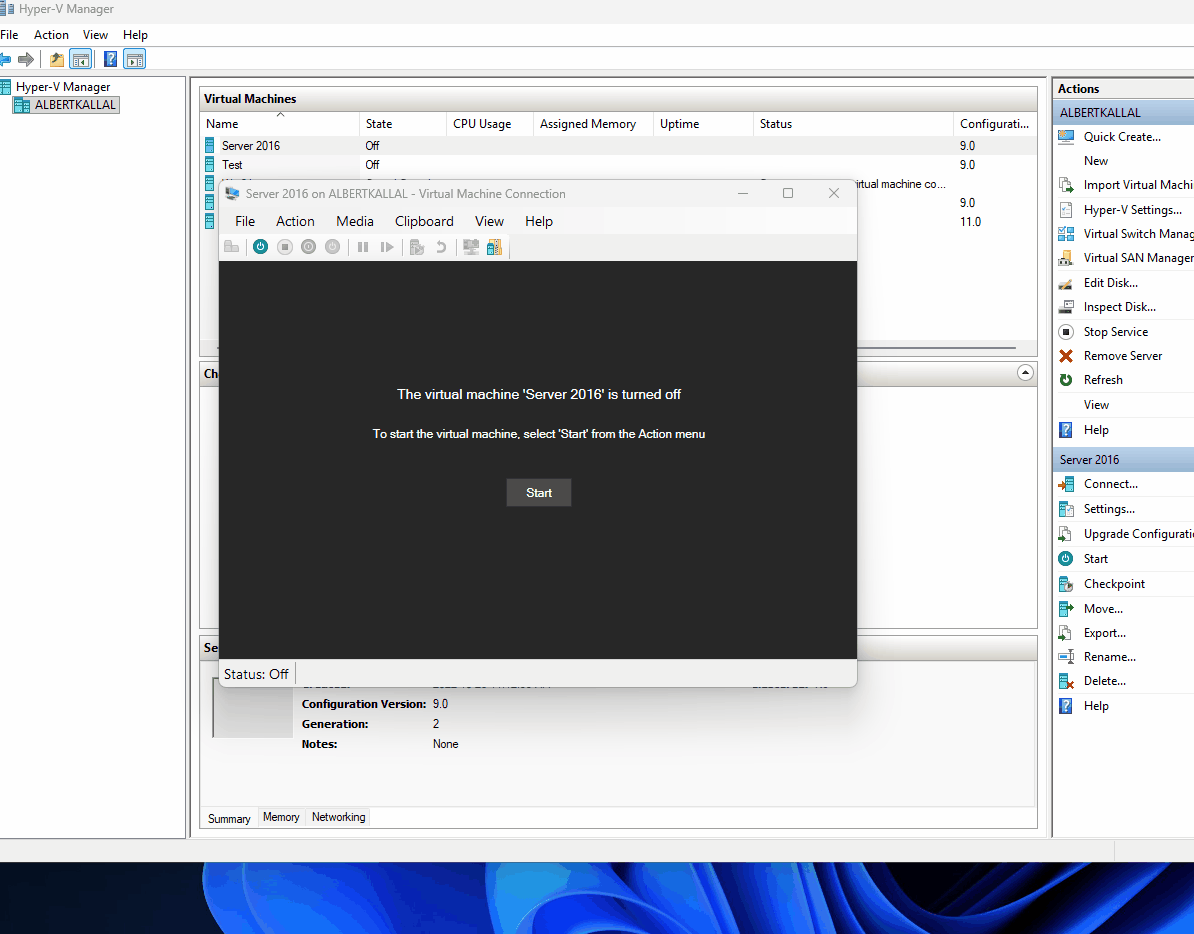Click the Checkpoint icon in VM Connection toolbar
1194x934 pixels.
pyautogui.click(x=418, y=247)
